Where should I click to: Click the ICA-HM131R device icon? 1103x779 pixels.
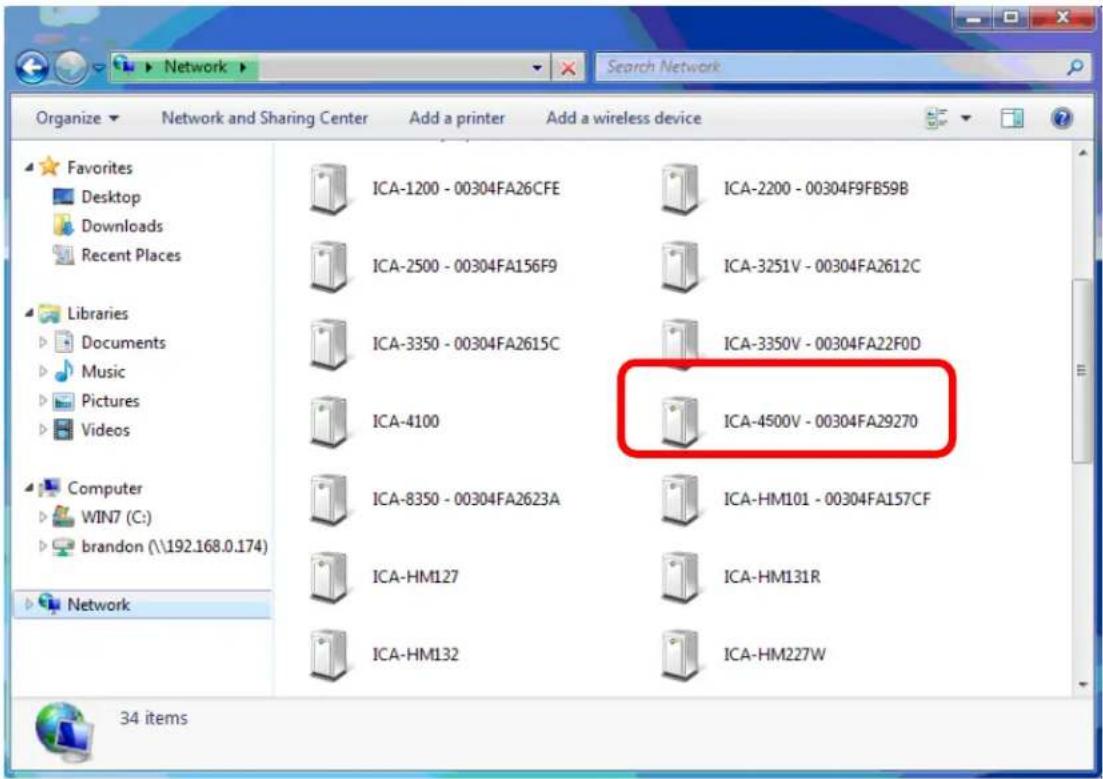click(680, 576)
